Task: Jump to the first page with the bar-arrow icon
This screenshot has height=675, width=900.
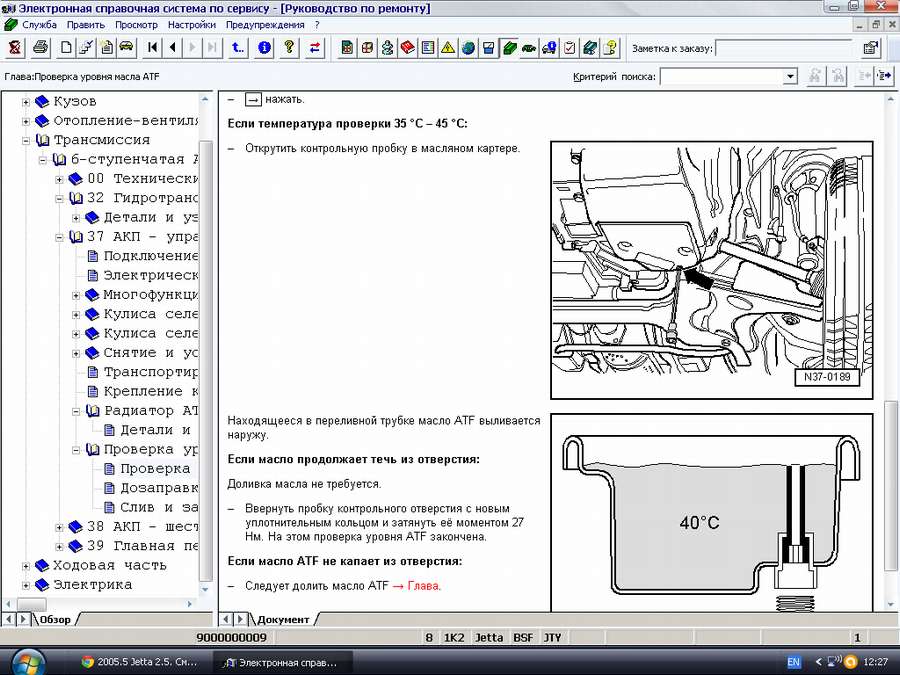Action: [153, 48]
